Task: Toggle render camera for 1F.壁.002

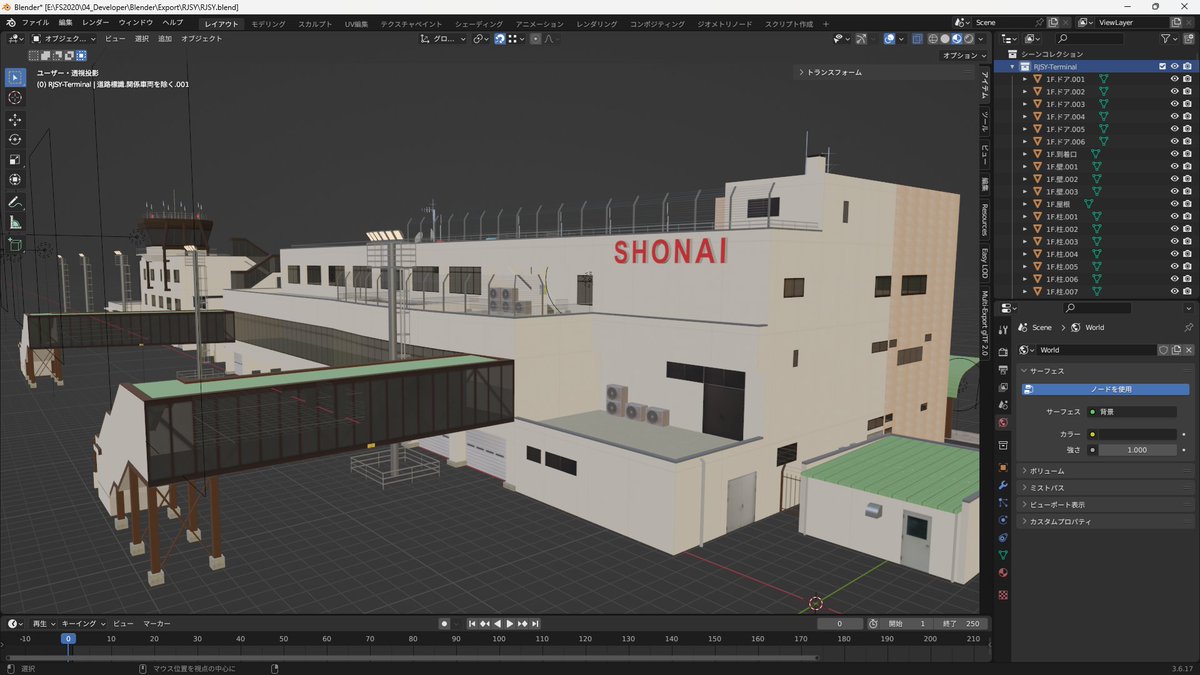Action: coord(1187,179)
